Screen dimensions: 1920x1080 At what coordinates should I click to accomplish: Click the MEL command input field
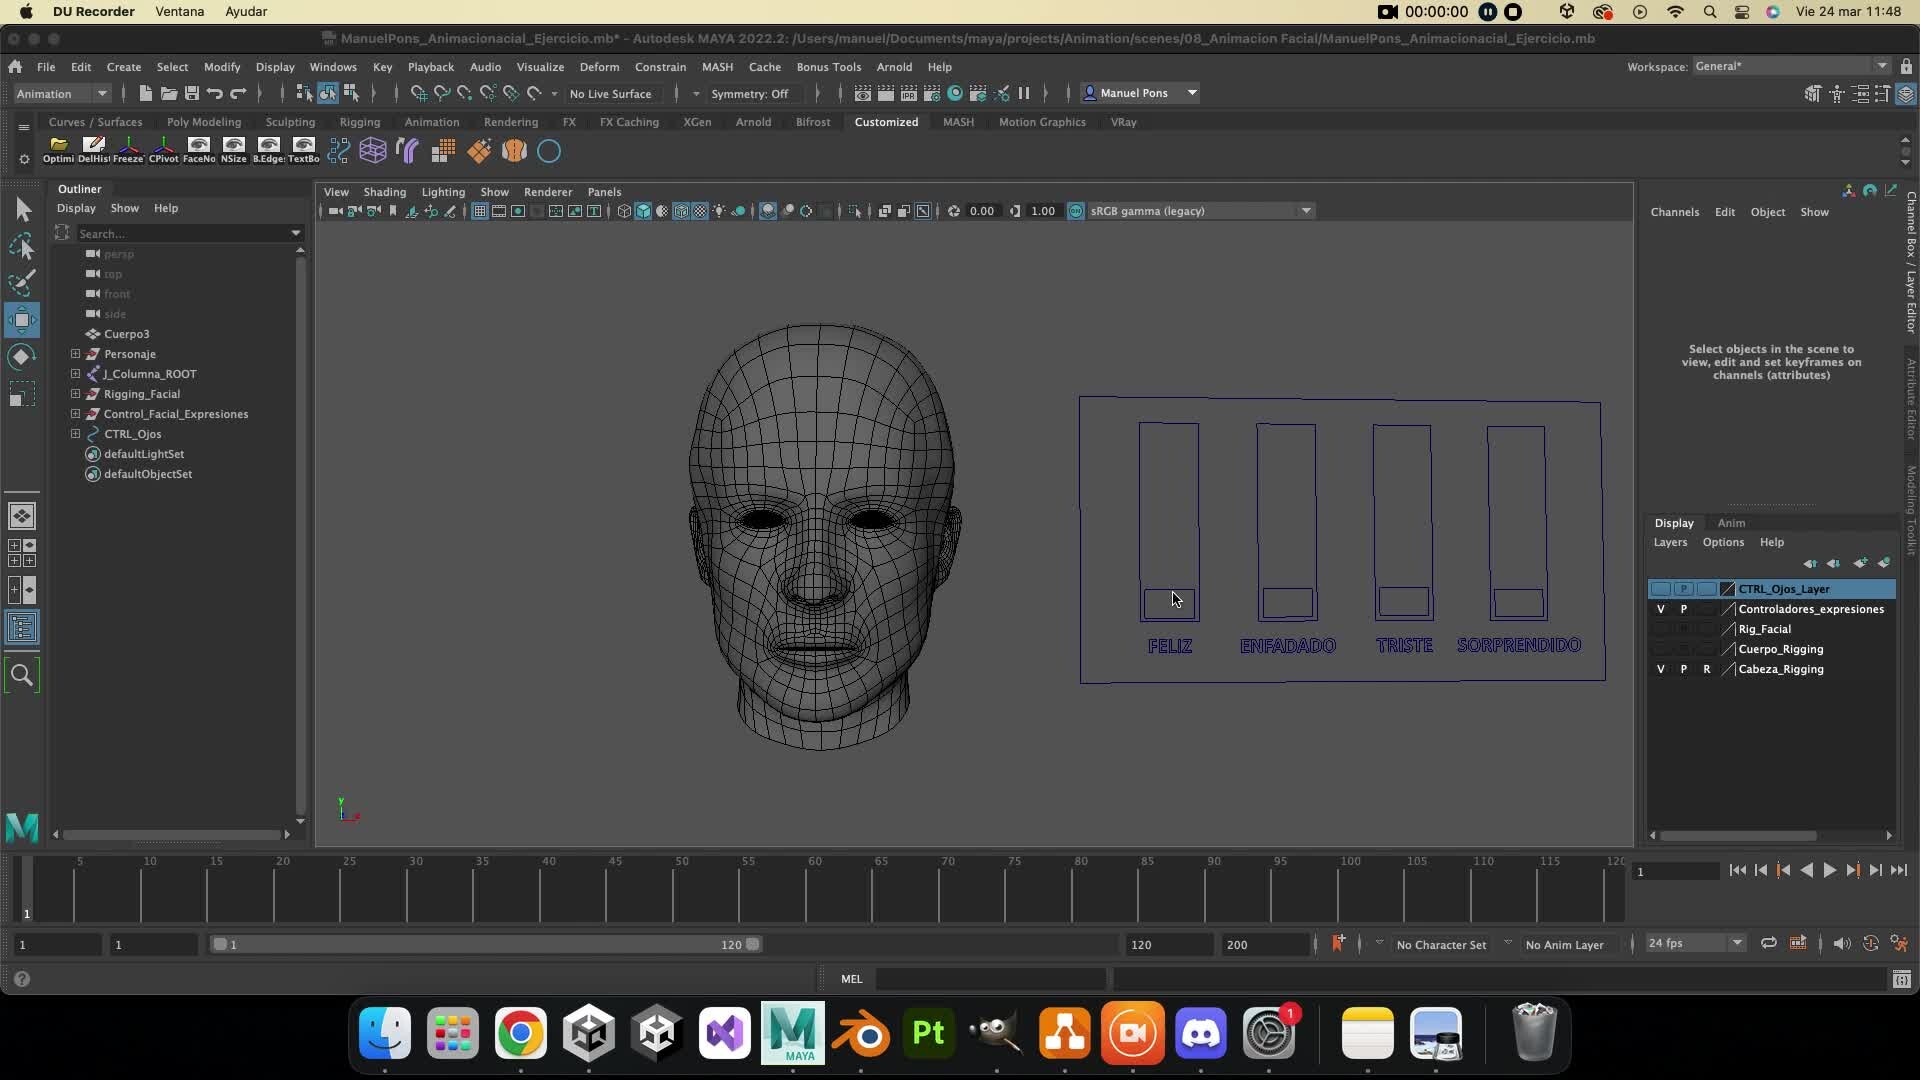pyautogui.click(x=990, y=979)
